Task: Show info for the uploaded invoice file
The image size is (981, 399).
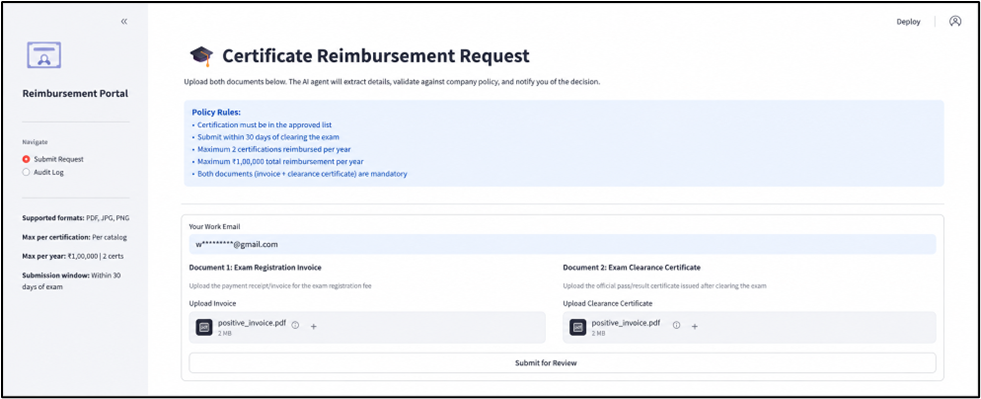Action: (295, 325)
